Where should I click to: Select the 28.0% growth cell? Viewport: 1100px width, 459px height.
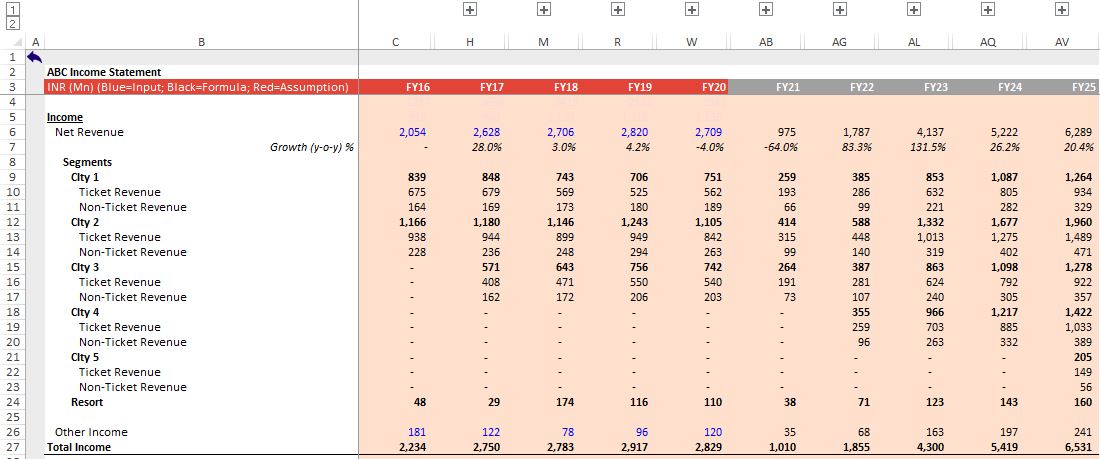click(488, 147)
